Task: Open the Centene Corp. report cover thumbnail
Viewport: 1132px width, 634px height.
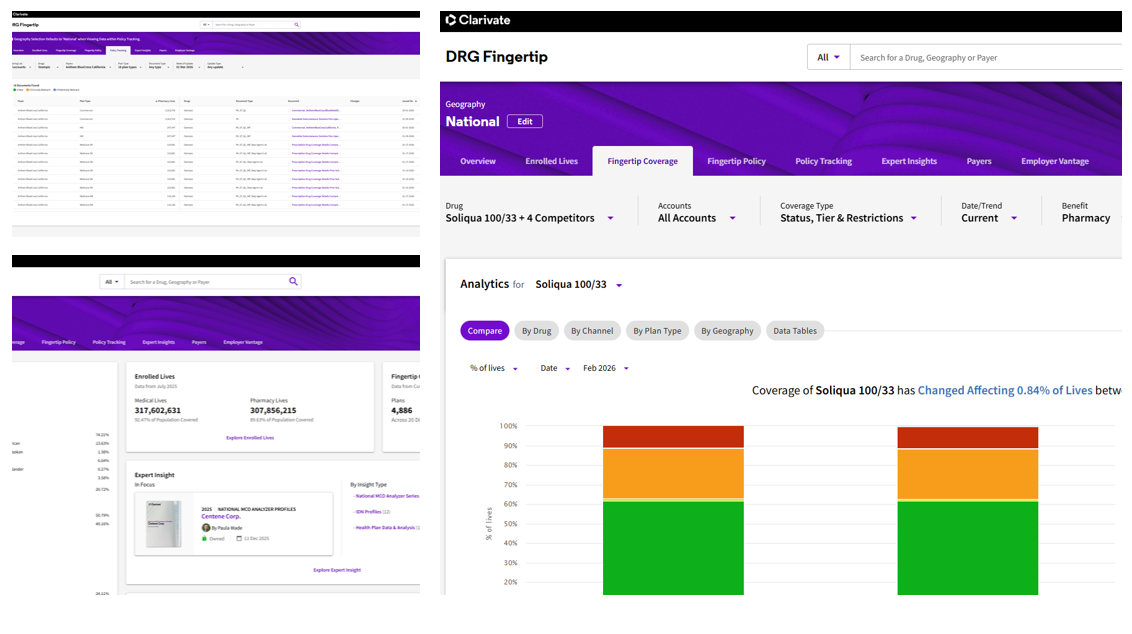Action: pos(163,524)
